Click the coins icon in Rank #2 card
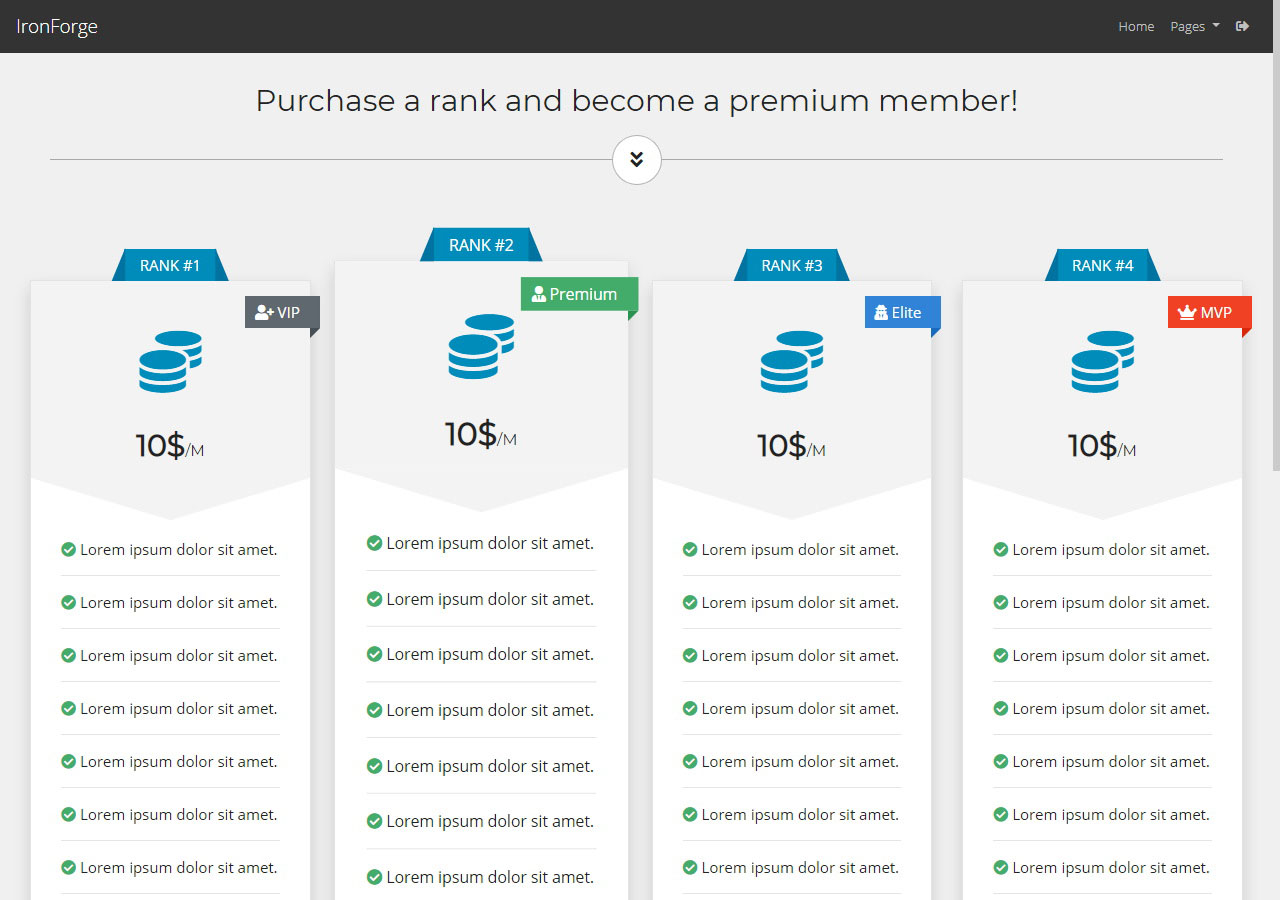This screenshot has height=900, width=1280. [481, 346]
